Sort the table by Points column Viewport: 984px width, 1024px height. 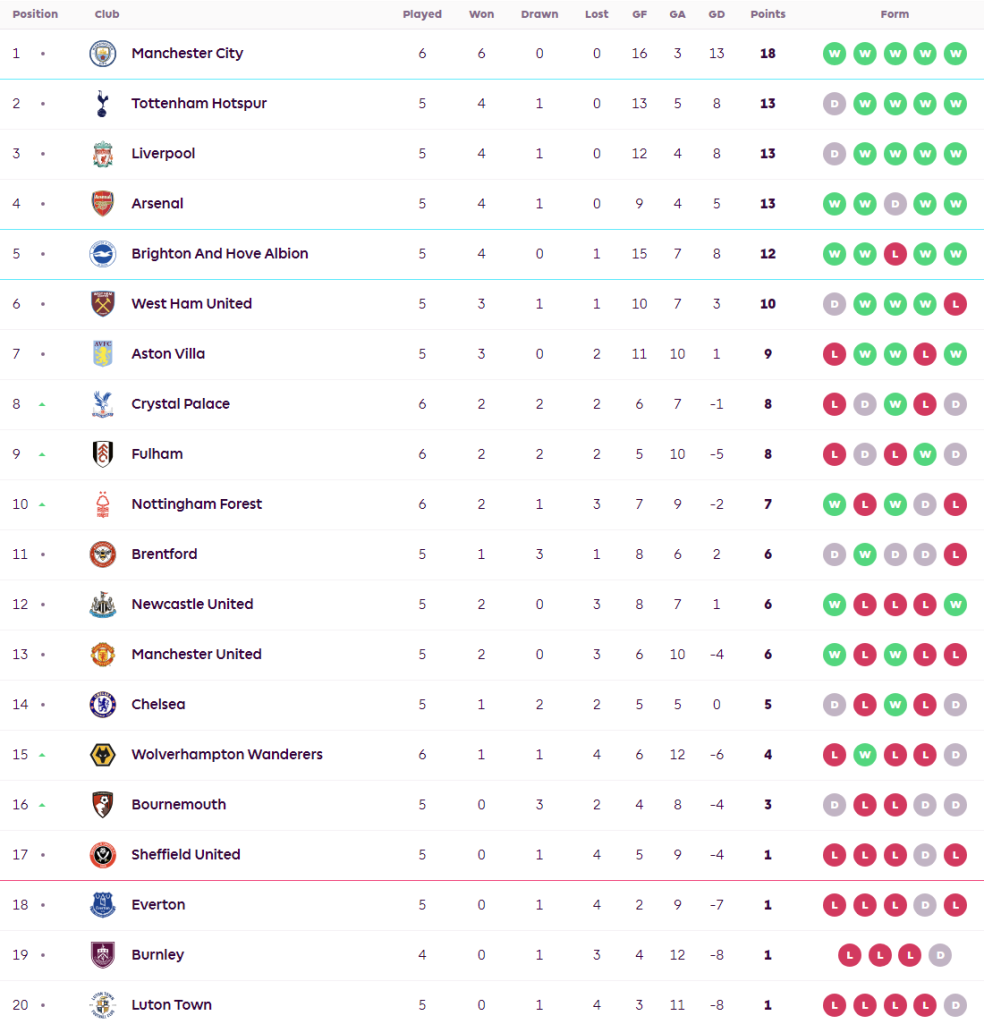(767, 14)
